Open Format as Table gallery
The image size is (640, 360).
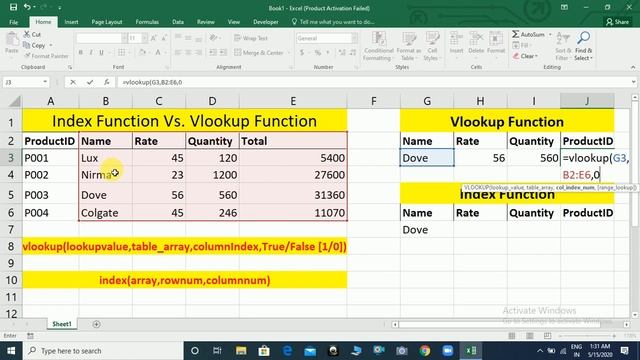coord(408,46)
